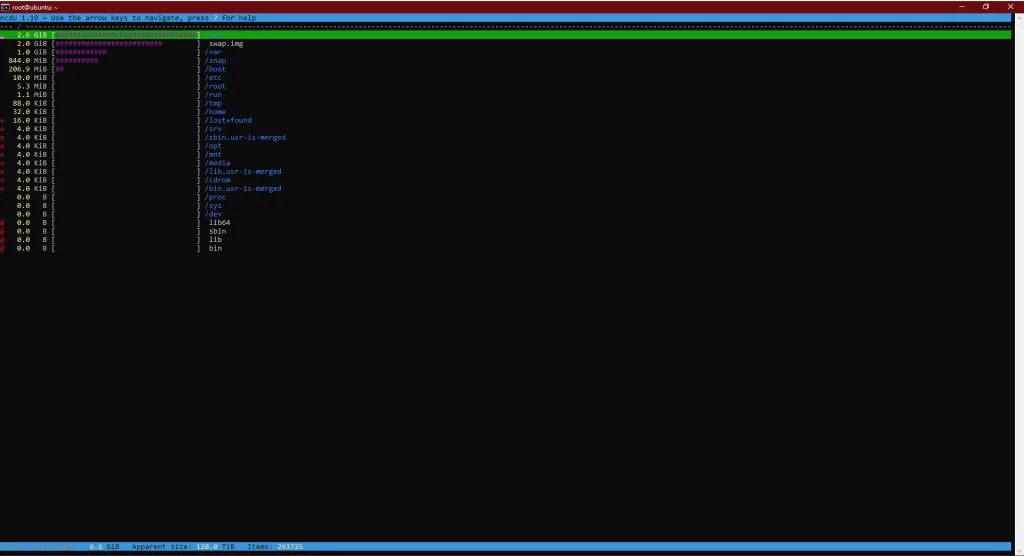
Task: Open the /proc directory entry
Action: 216,197
